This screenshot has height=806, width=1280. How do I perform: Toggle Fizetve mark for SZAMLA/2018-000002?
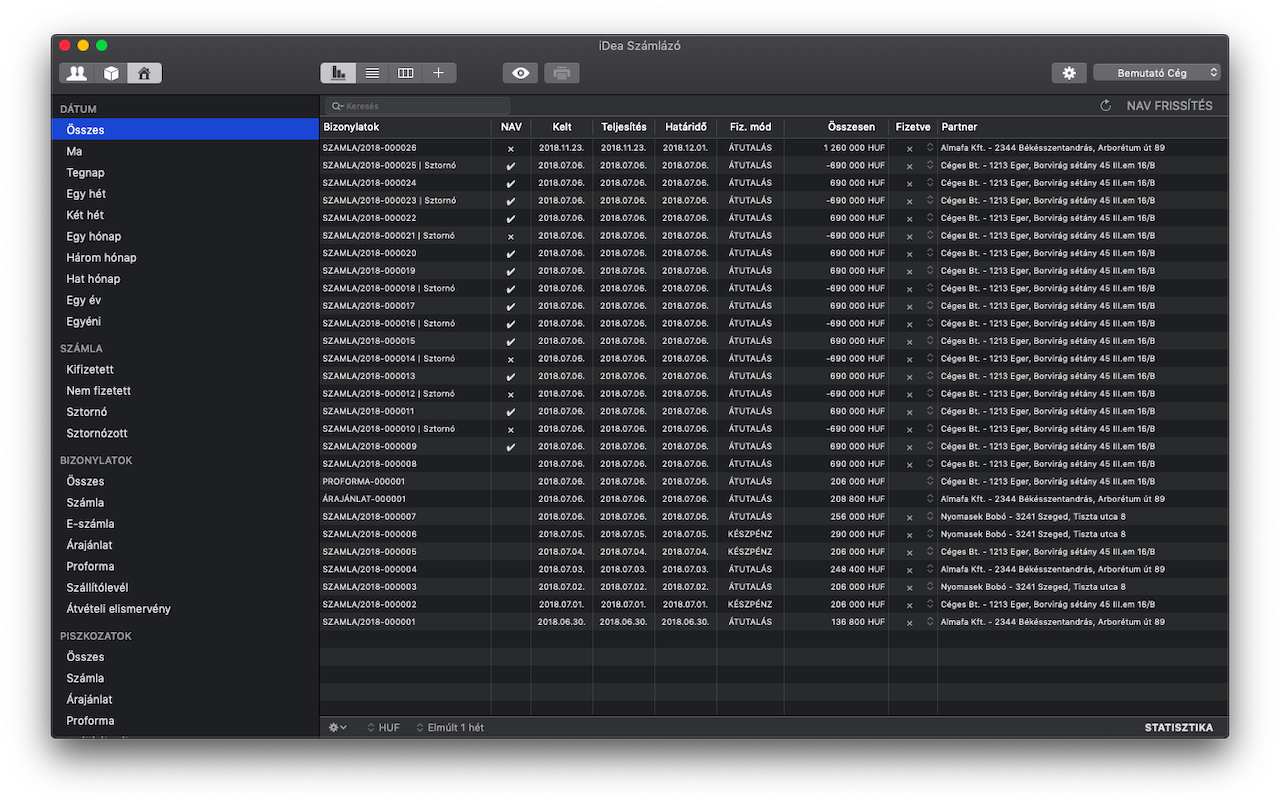pos(909,605)
